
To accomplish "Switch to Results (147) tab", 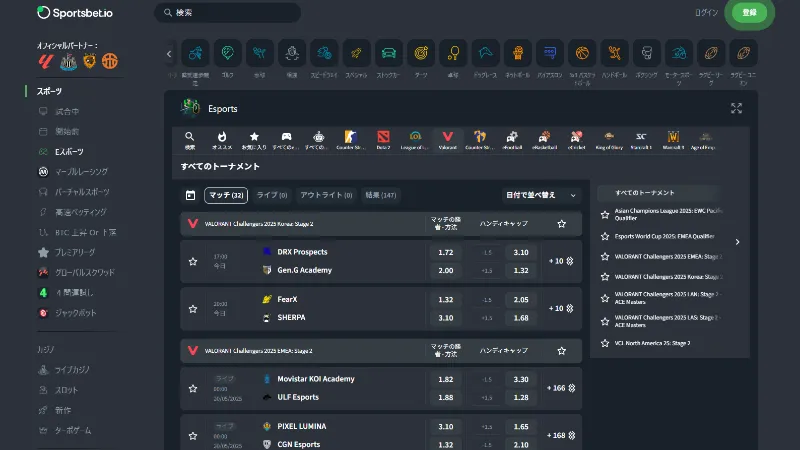I will point(381,195).
